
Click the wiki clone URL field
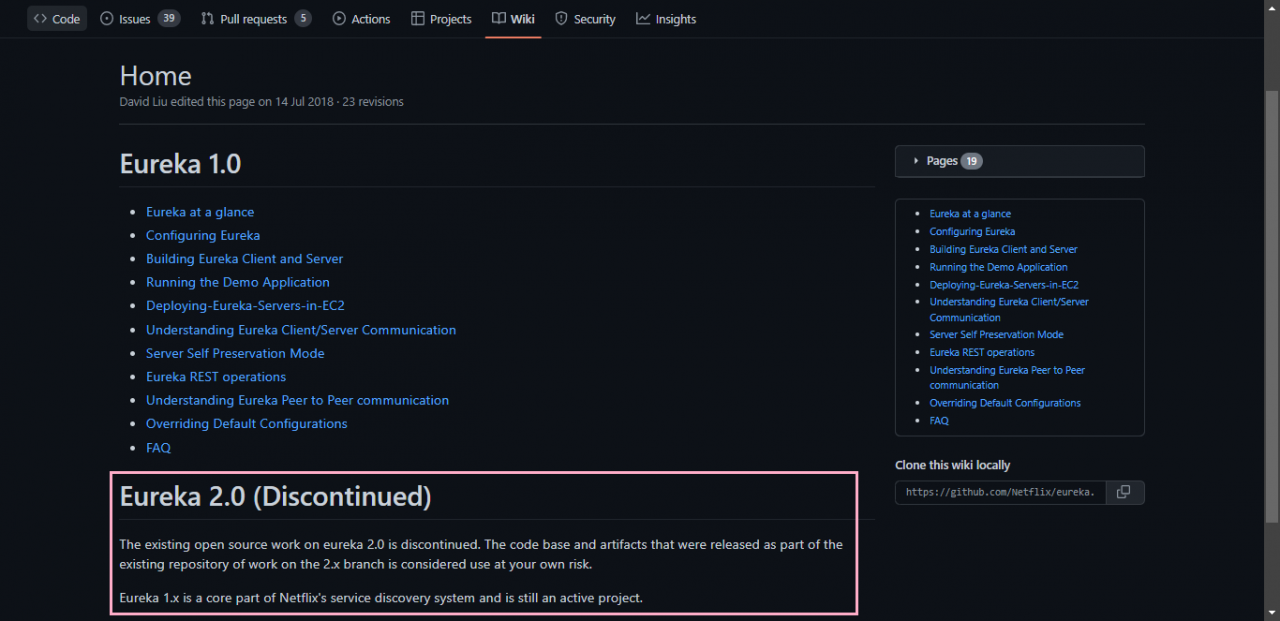tap(1000, 492)
